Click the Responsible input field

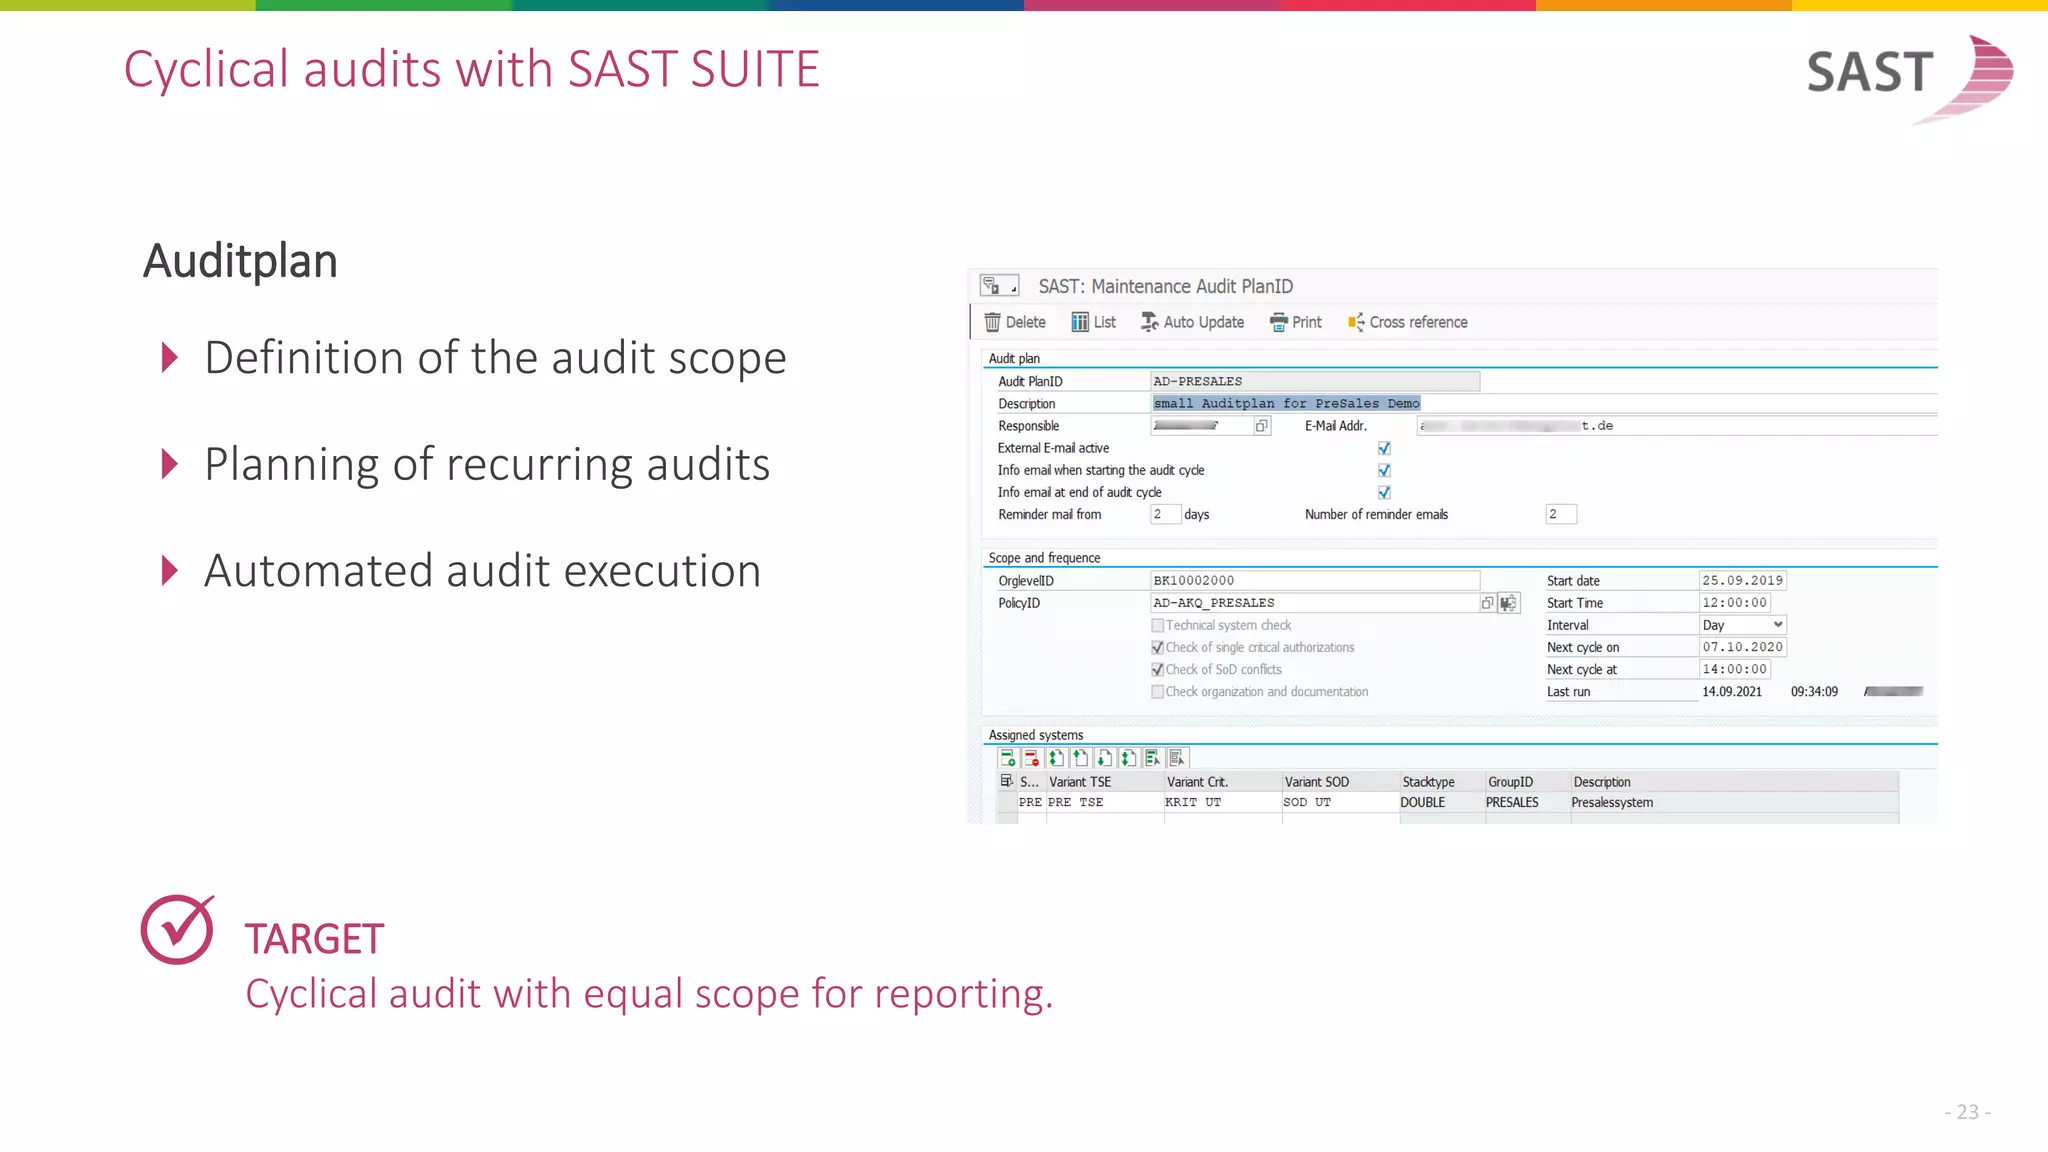point(1202,426)
